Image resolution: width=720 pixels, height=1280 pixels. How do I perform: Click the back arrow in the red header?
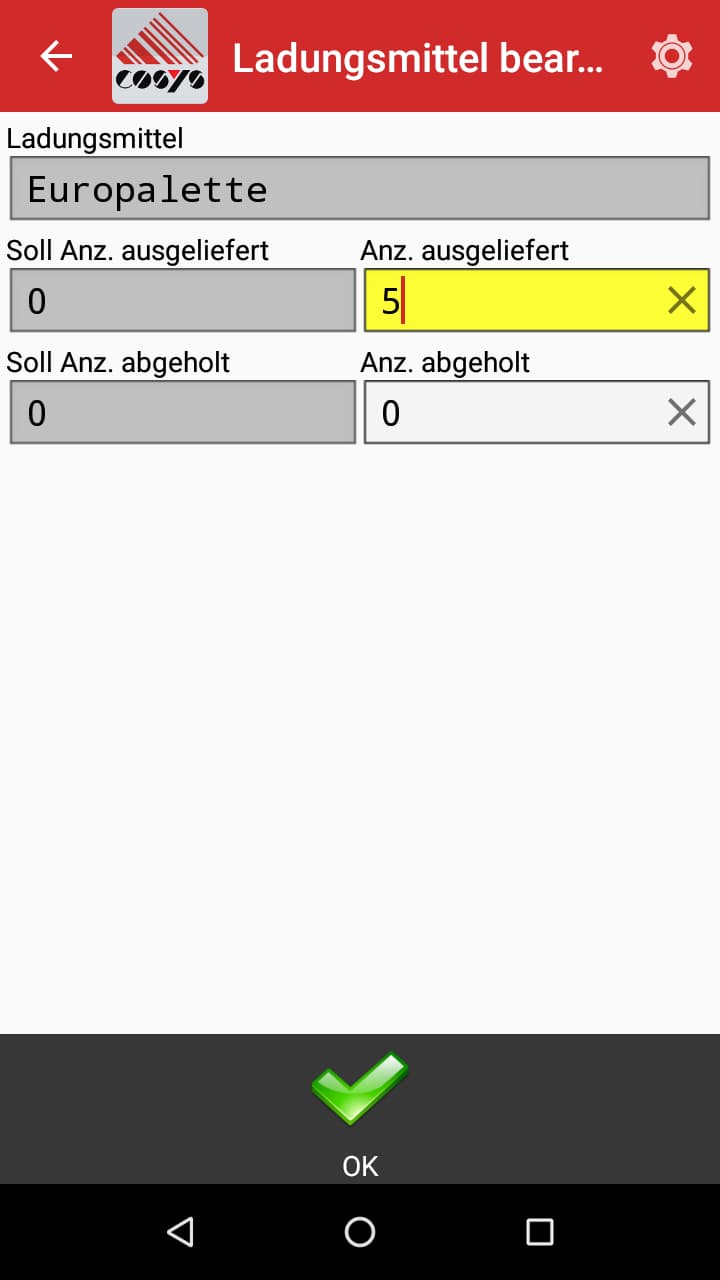55,56
